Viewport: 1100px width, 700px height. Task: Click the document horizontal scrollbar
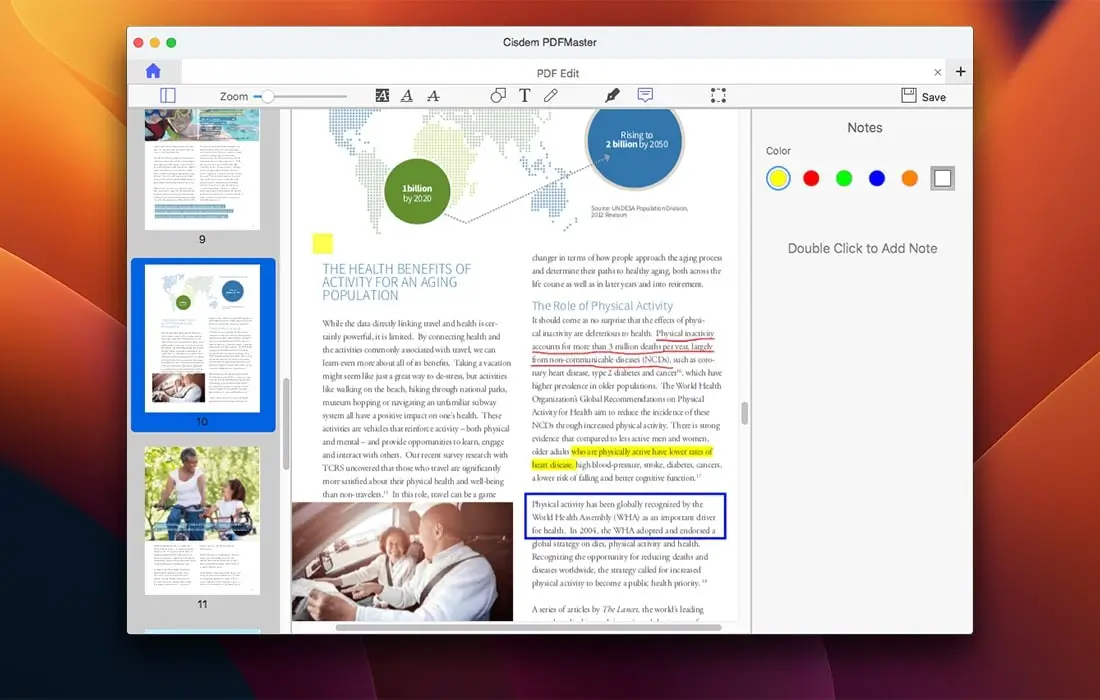click(x=528, y=627)
